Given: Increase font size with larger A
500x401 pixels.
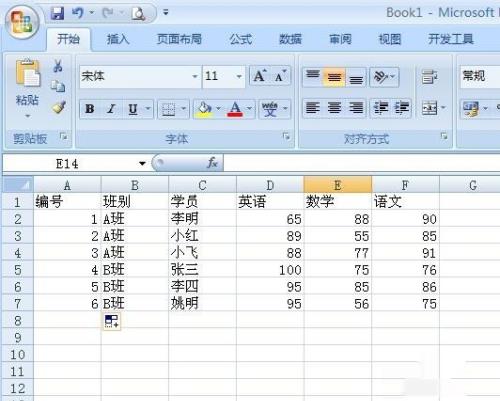Looking at the screenshot, I should [260, 76].
